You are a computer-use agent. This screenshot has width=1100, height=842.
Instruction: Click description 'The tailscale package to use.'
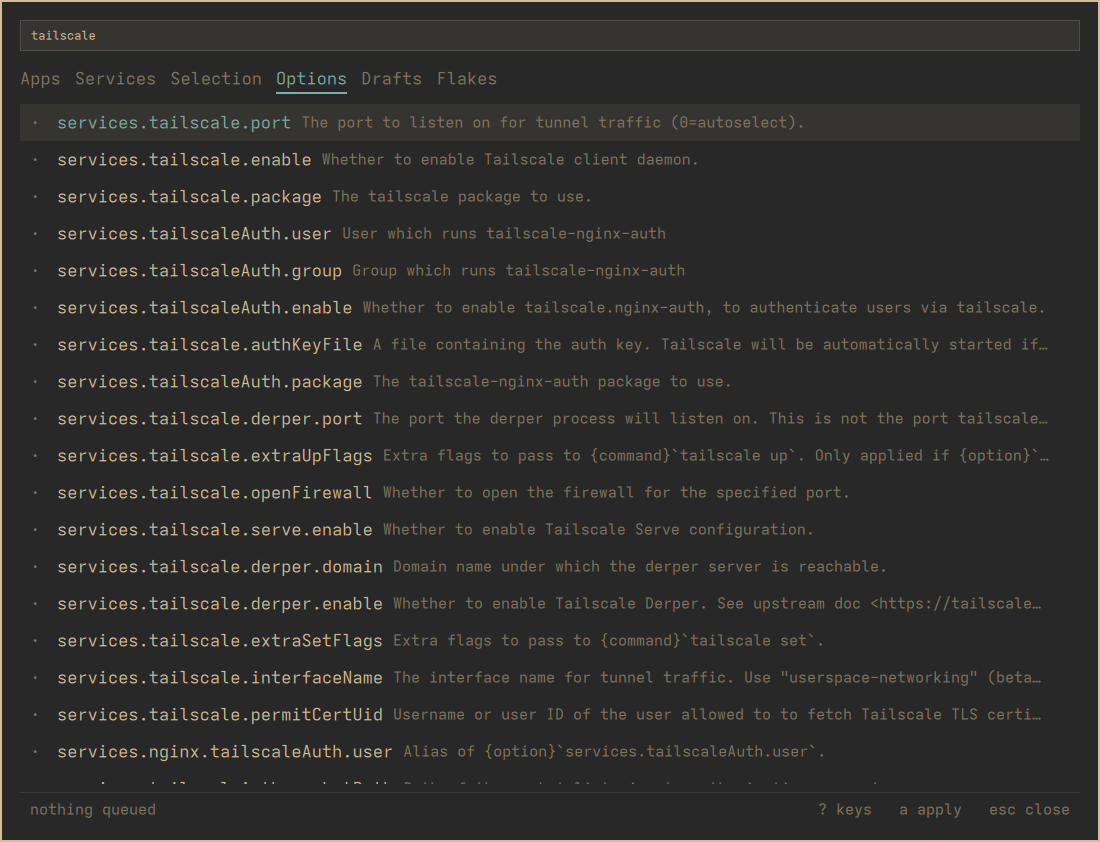462,196
